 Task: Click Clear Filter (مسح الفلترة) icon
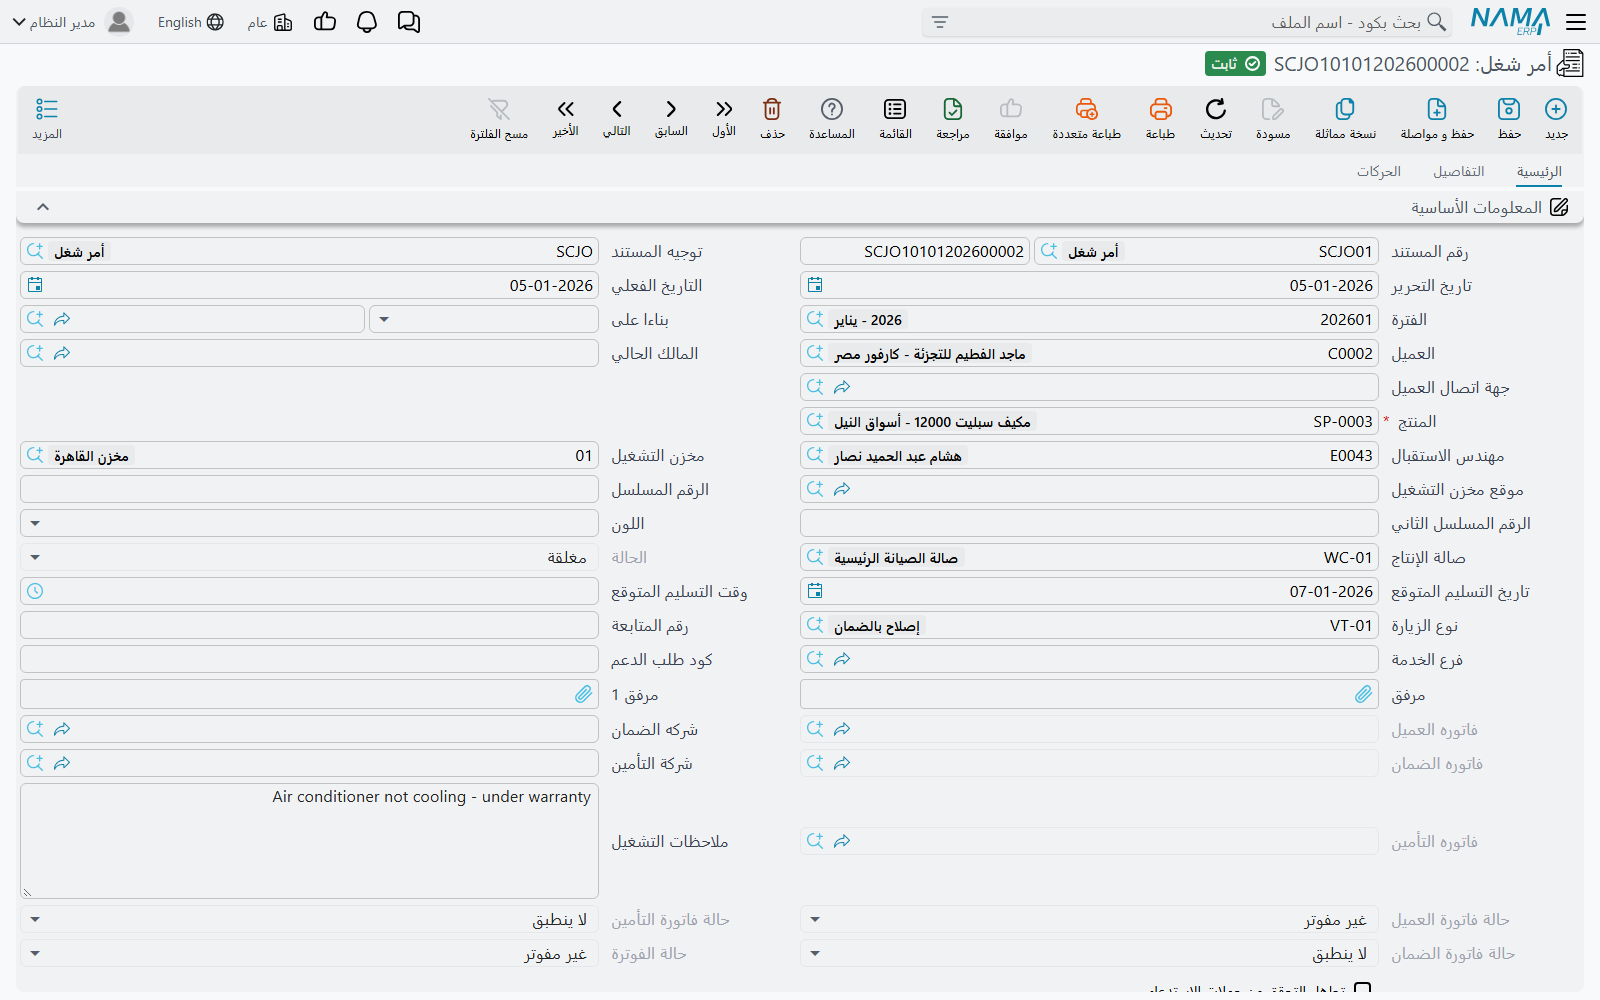click(499, 109)
